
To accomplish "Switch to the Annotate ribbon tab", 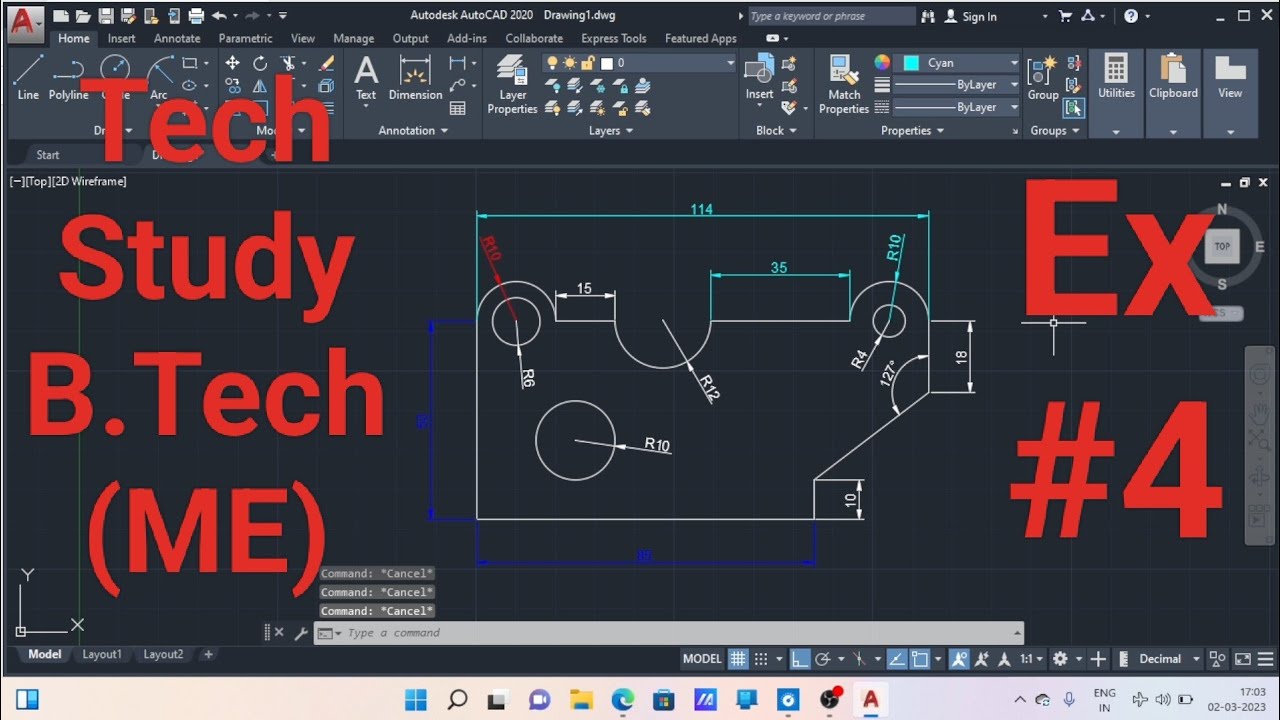I will click(x=177, y=39).
